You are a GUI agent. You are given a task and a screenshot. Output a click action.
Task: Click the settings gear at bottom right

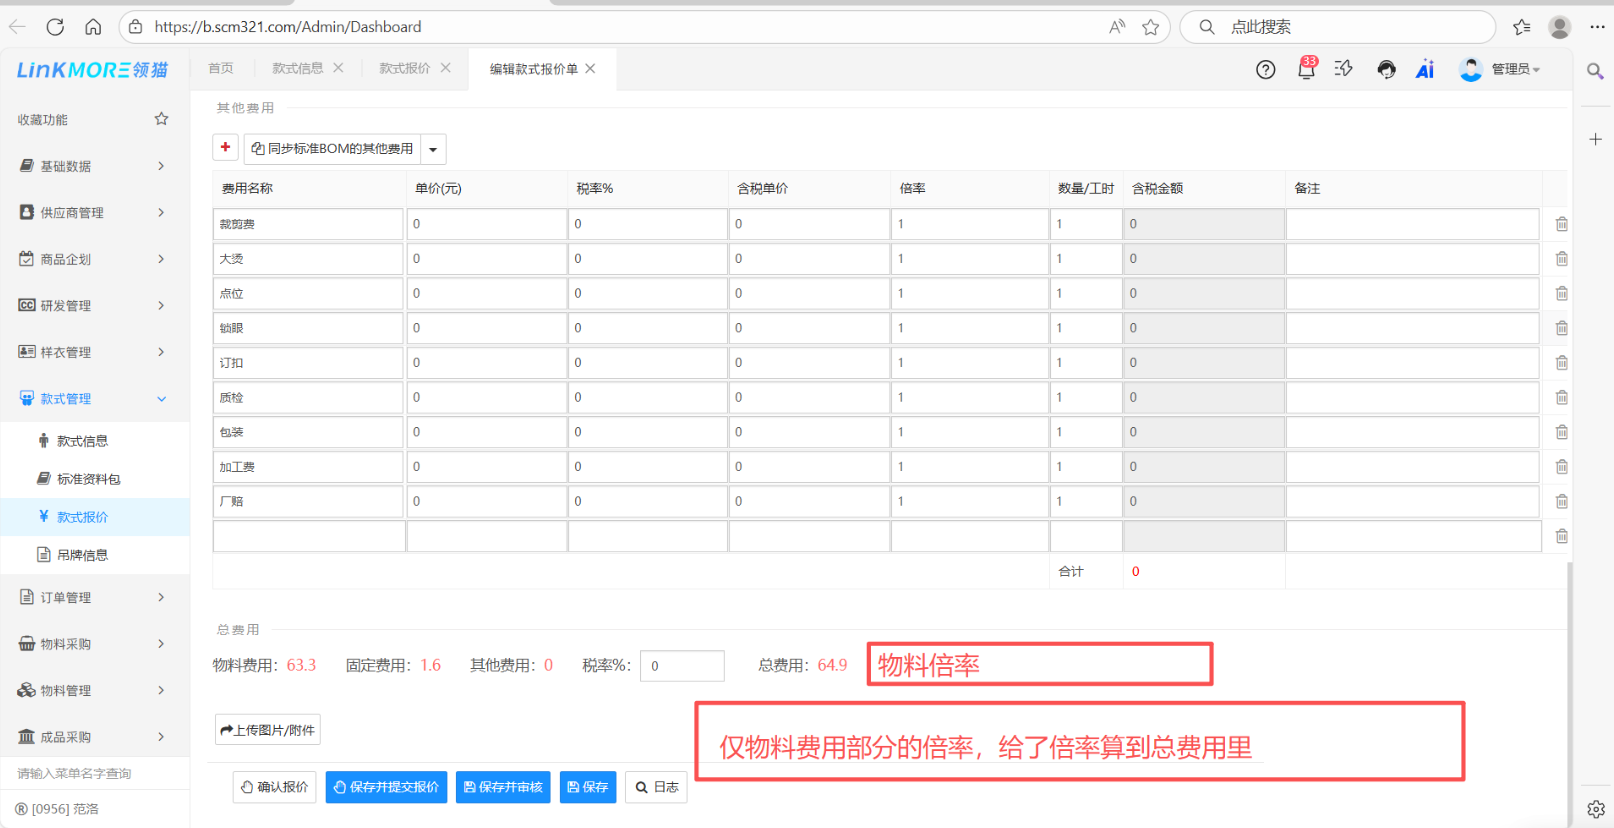(x=1595, y=808)
